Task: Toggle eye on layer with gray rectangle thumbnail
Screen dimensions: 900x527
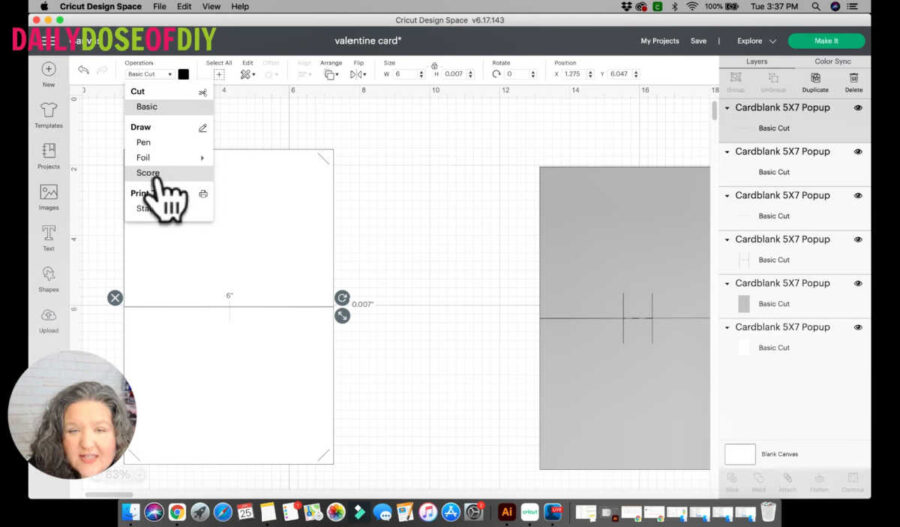Action: [858, 284]
